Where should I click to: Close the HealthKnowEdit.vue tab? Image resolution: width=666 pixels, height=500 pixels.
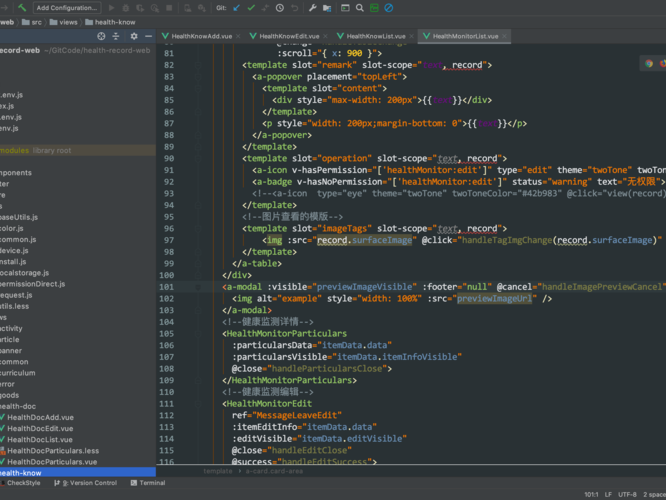[x=325, y=36]
